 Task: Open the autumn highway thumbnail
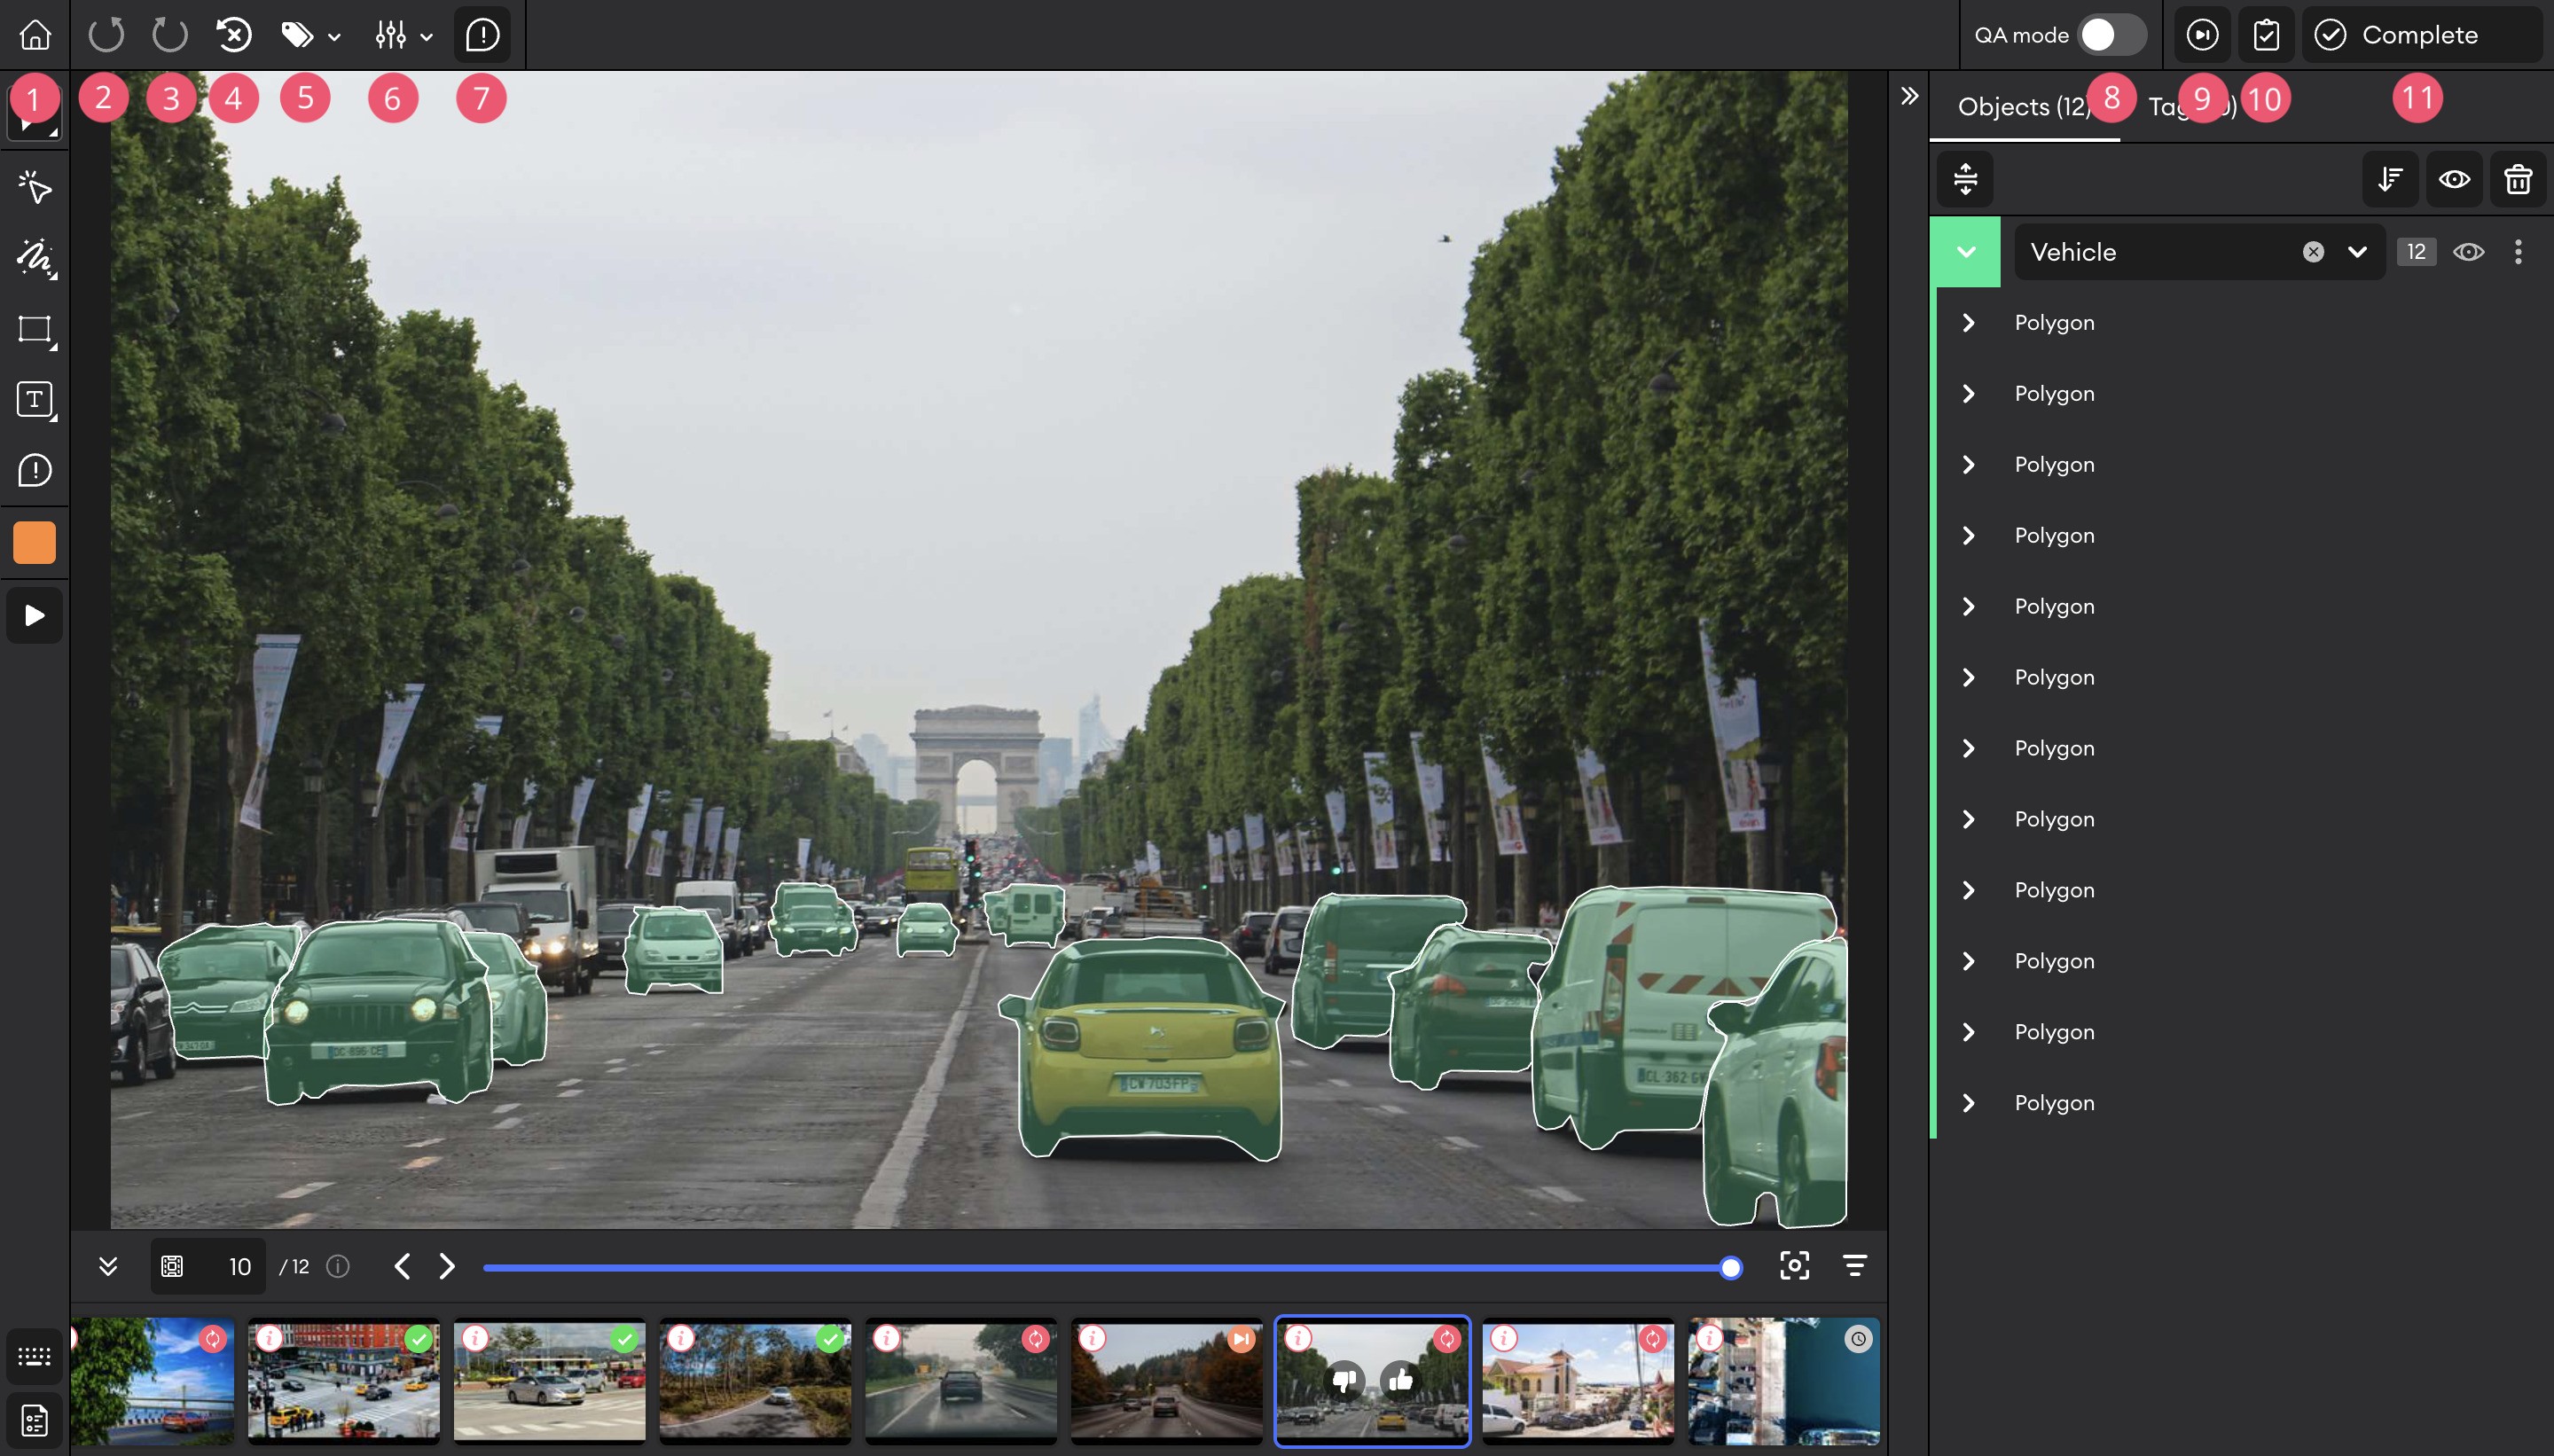point(1167,1381)
